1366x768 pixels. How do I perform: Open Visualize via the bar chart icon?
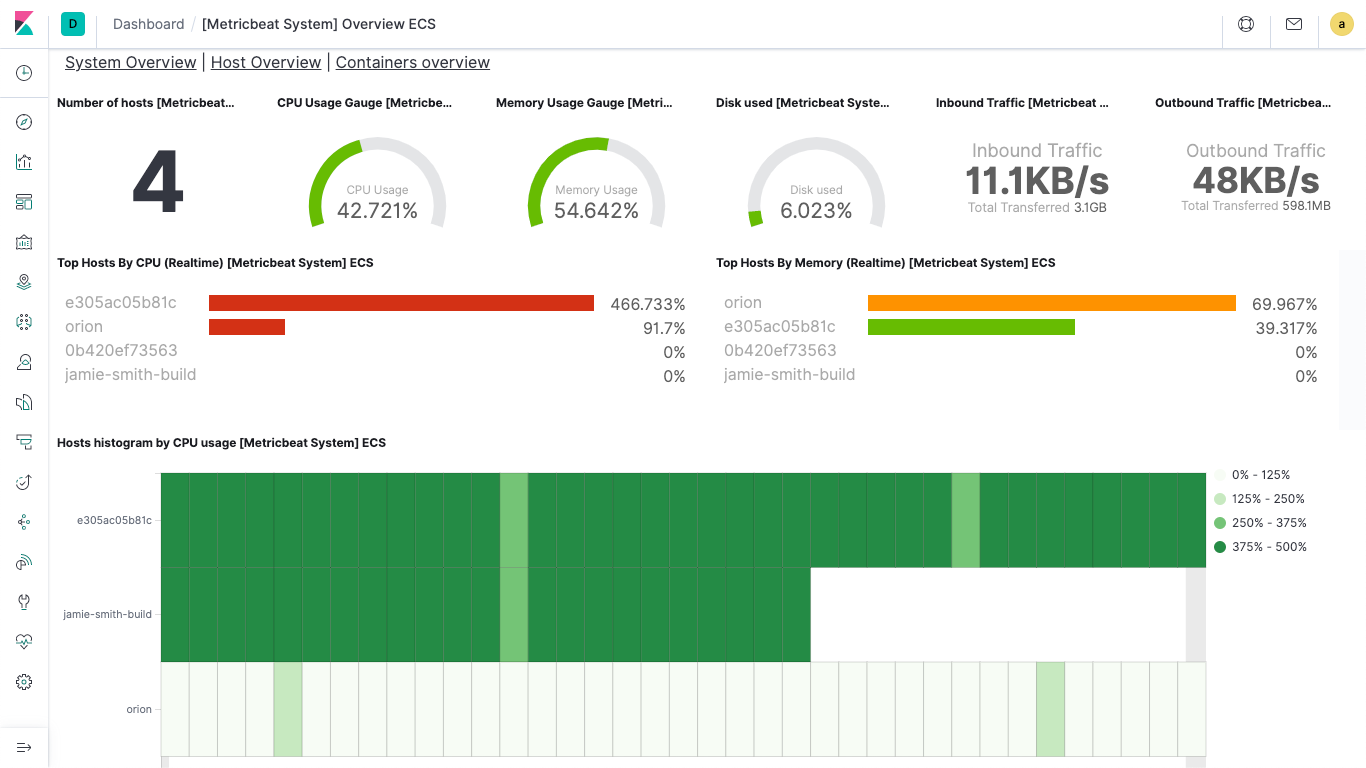click(24, 162)
